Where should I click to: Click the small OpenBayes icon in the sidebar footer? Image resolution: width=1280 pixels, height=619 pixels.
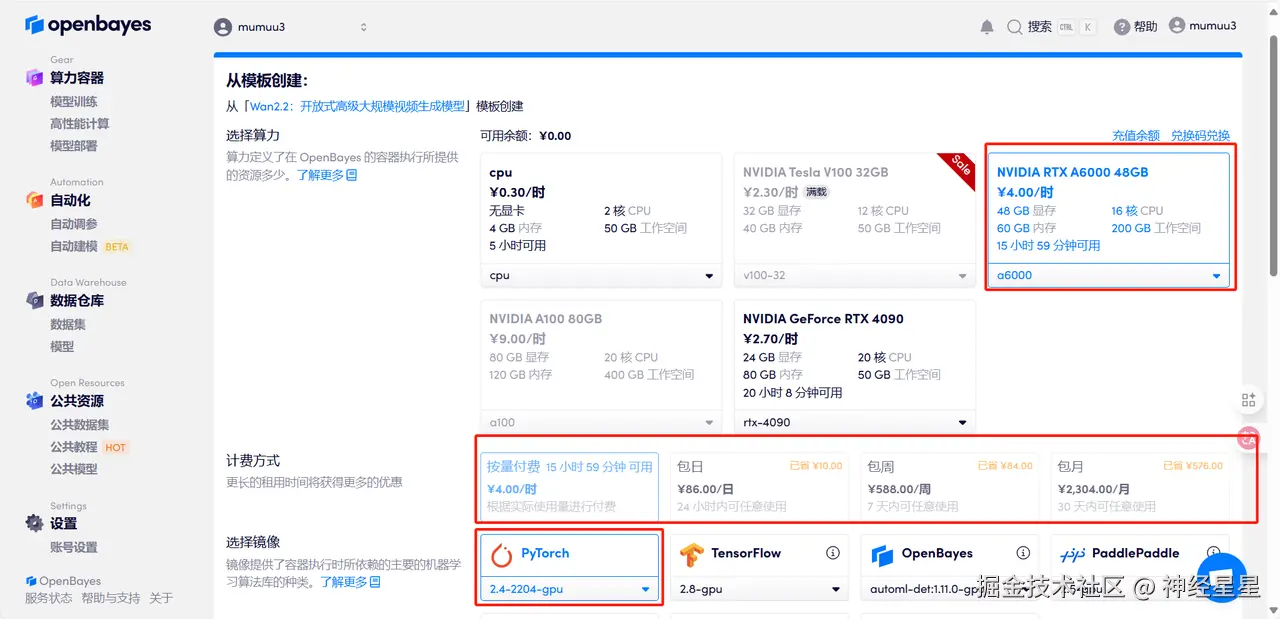point(31,581)
